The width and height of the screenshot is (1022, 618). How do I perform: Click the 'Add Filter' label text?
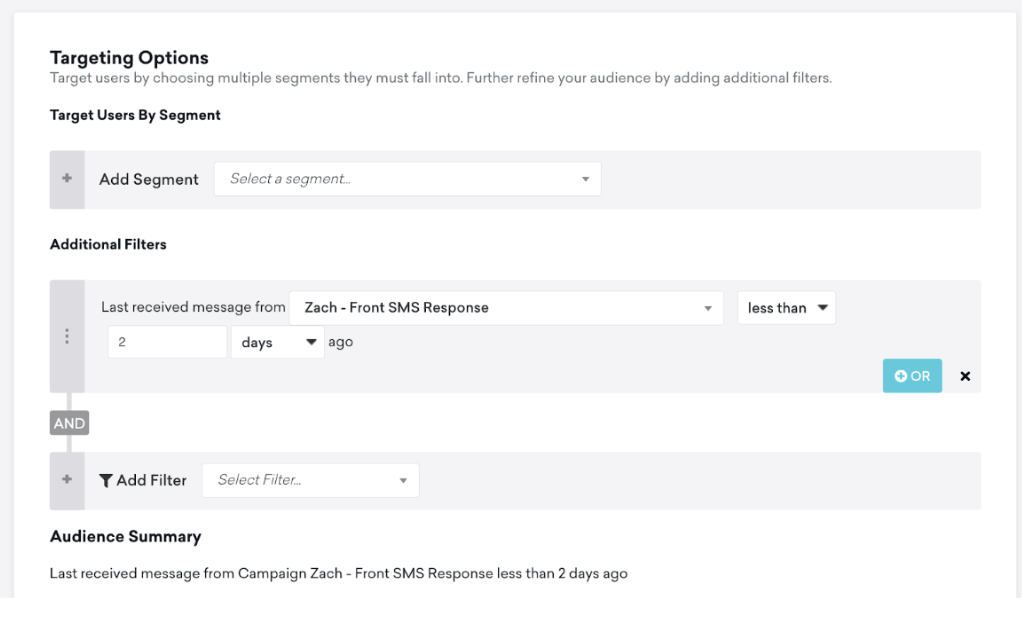point(151,480)
